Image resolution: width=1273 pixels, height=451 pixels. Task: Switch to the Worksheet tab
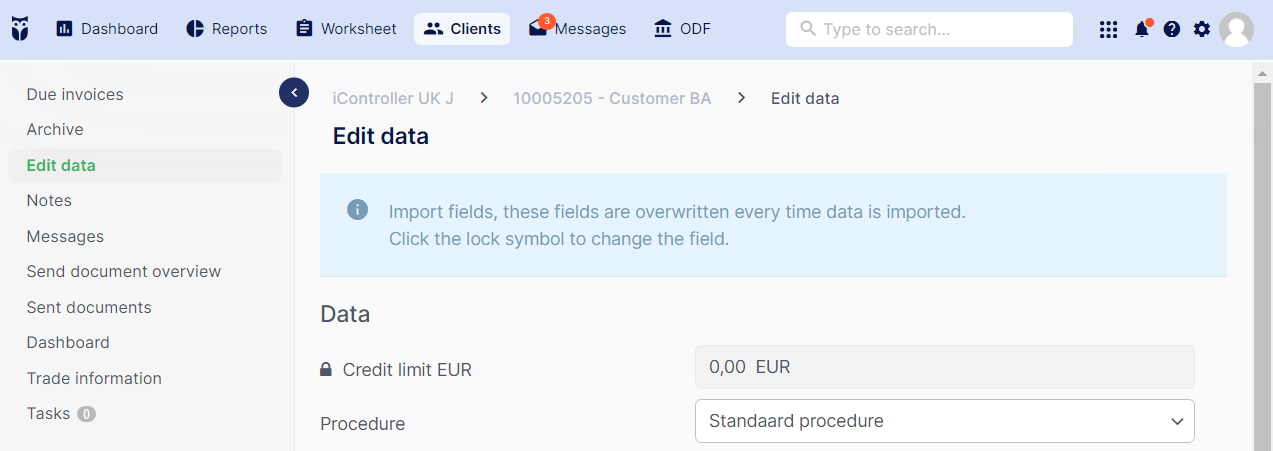pyautogui.click(x=346, y=29)
